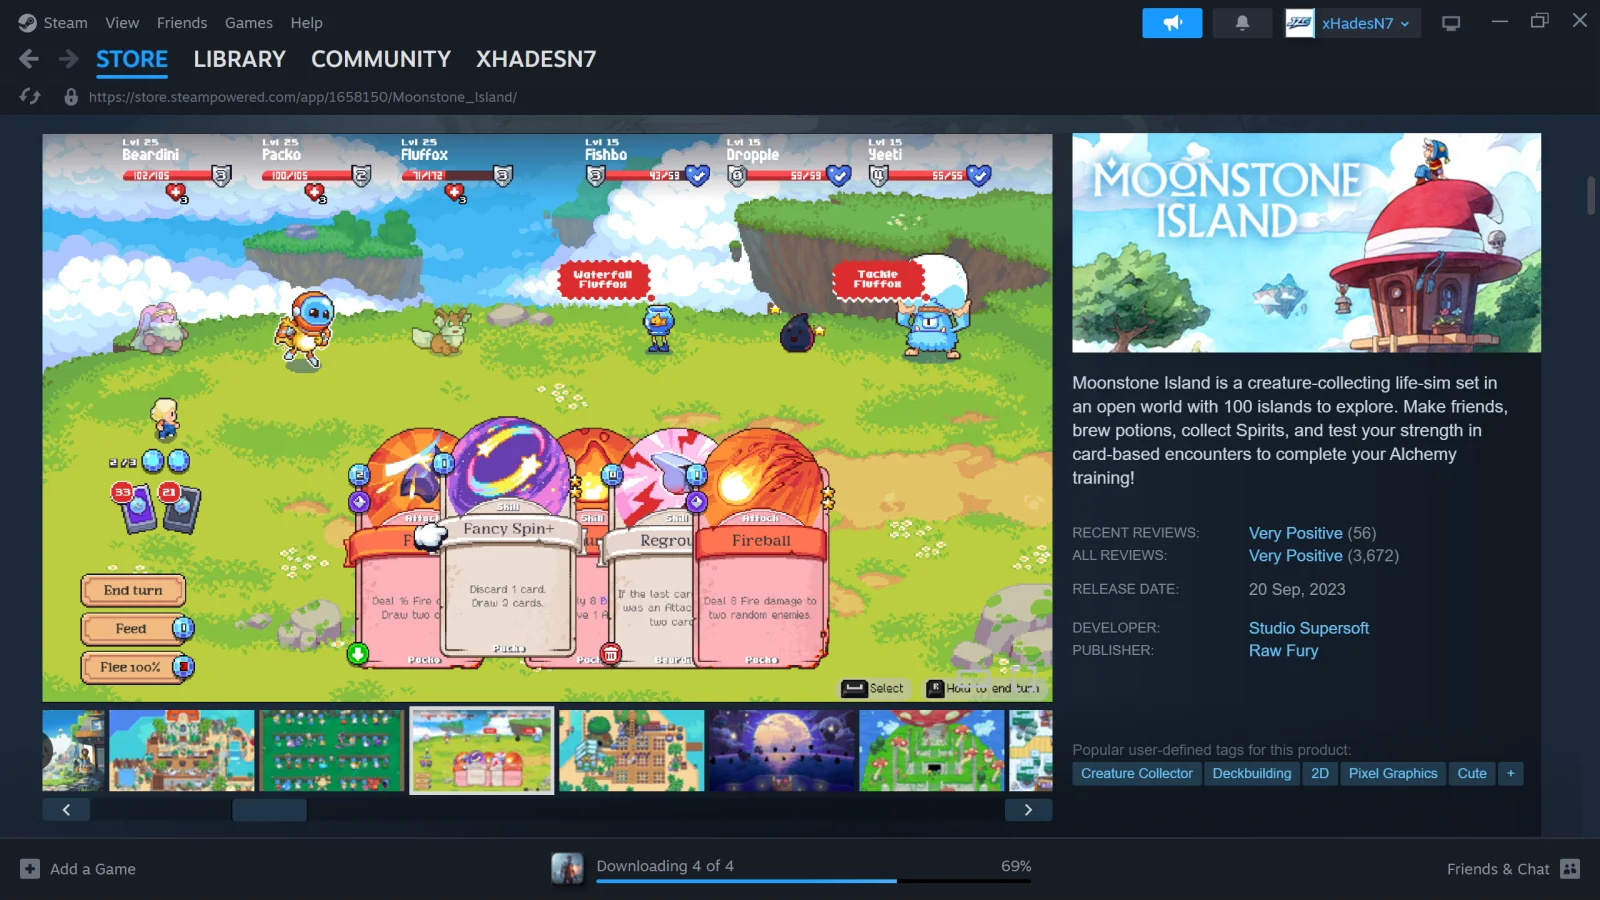Image resolution: width=1600 pixels, height=900 pixels.
Task: Open the Raw Fury publisher link
Action: pos(1283,651)
